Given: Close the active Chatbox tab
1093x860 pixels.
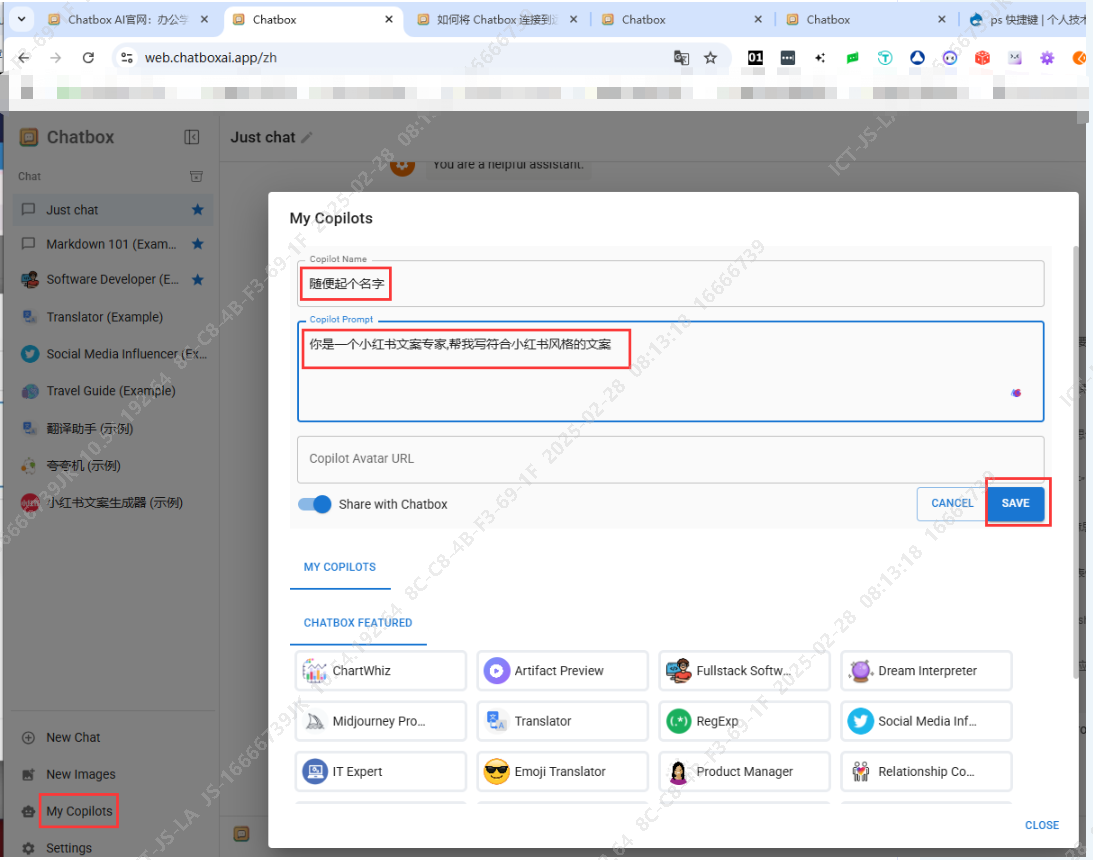Looking at the screenshot, I should pyautogui.click(x=389, y=20).
